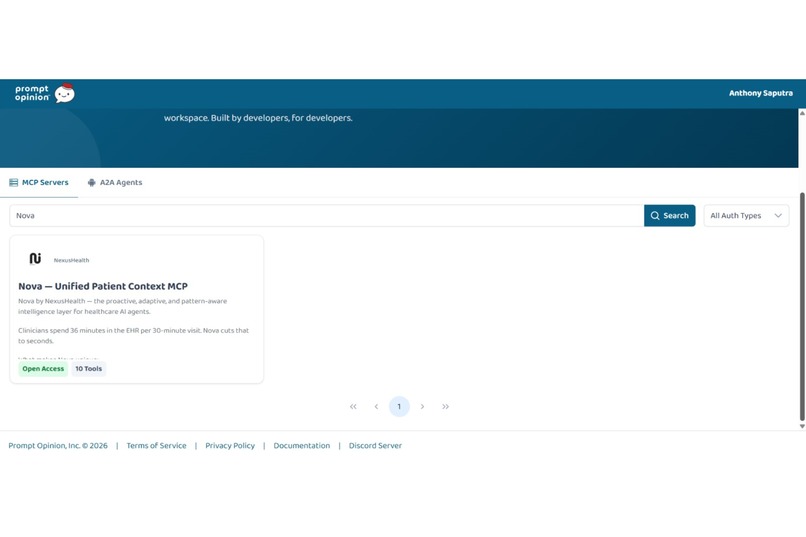Click the Search button

click(x=669, y=215)
